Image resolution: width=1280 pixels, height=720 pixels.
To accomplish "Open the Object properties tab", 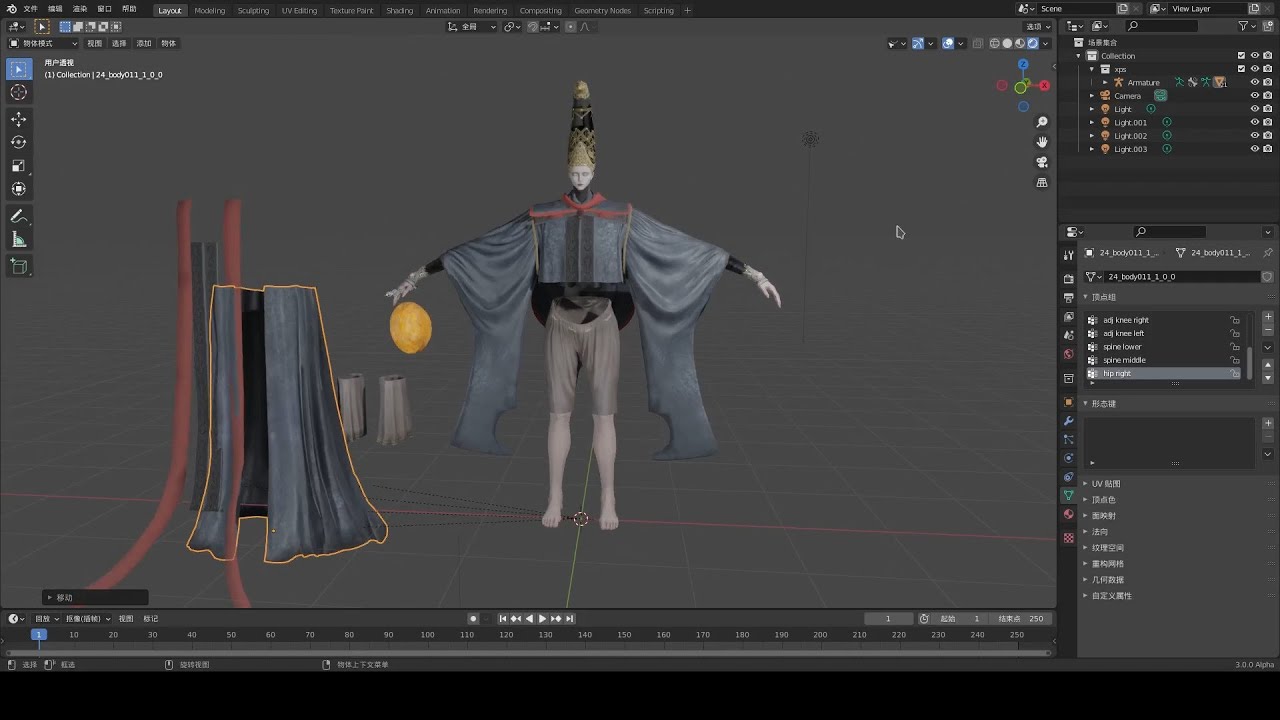I will point(1068,402).
